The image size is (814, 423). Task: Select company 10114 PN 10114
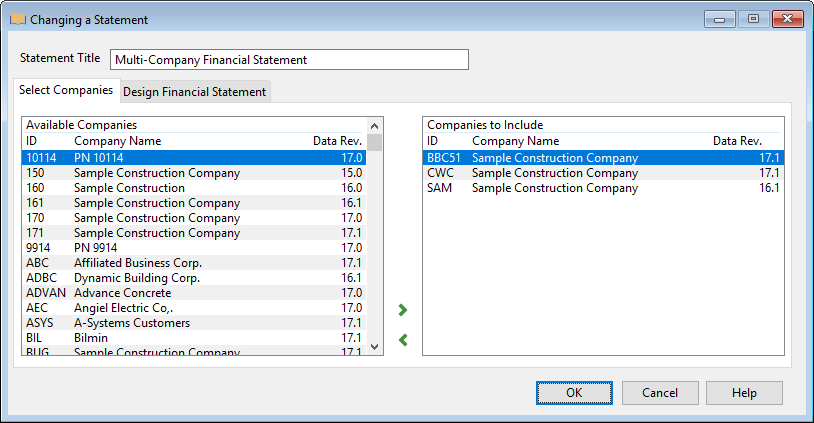194,158
